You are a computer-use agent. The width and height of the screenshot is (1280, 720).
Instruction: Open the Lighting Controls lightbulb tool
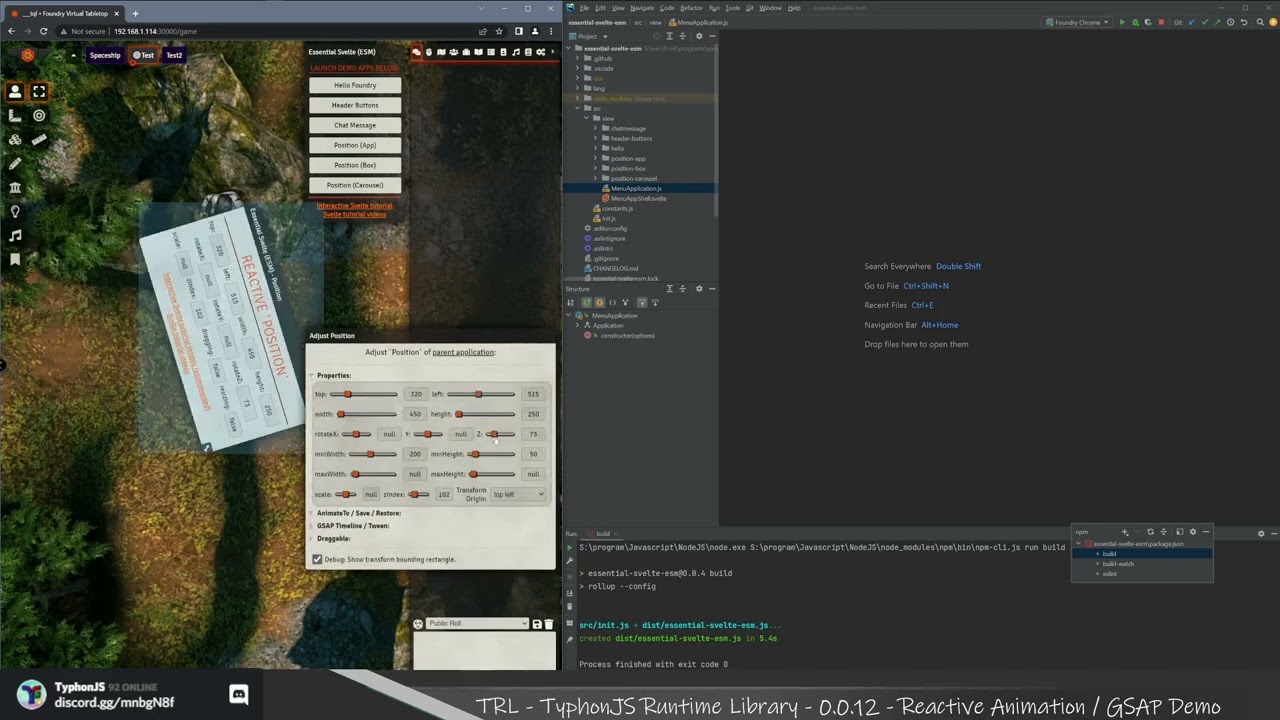coord(15,211)
